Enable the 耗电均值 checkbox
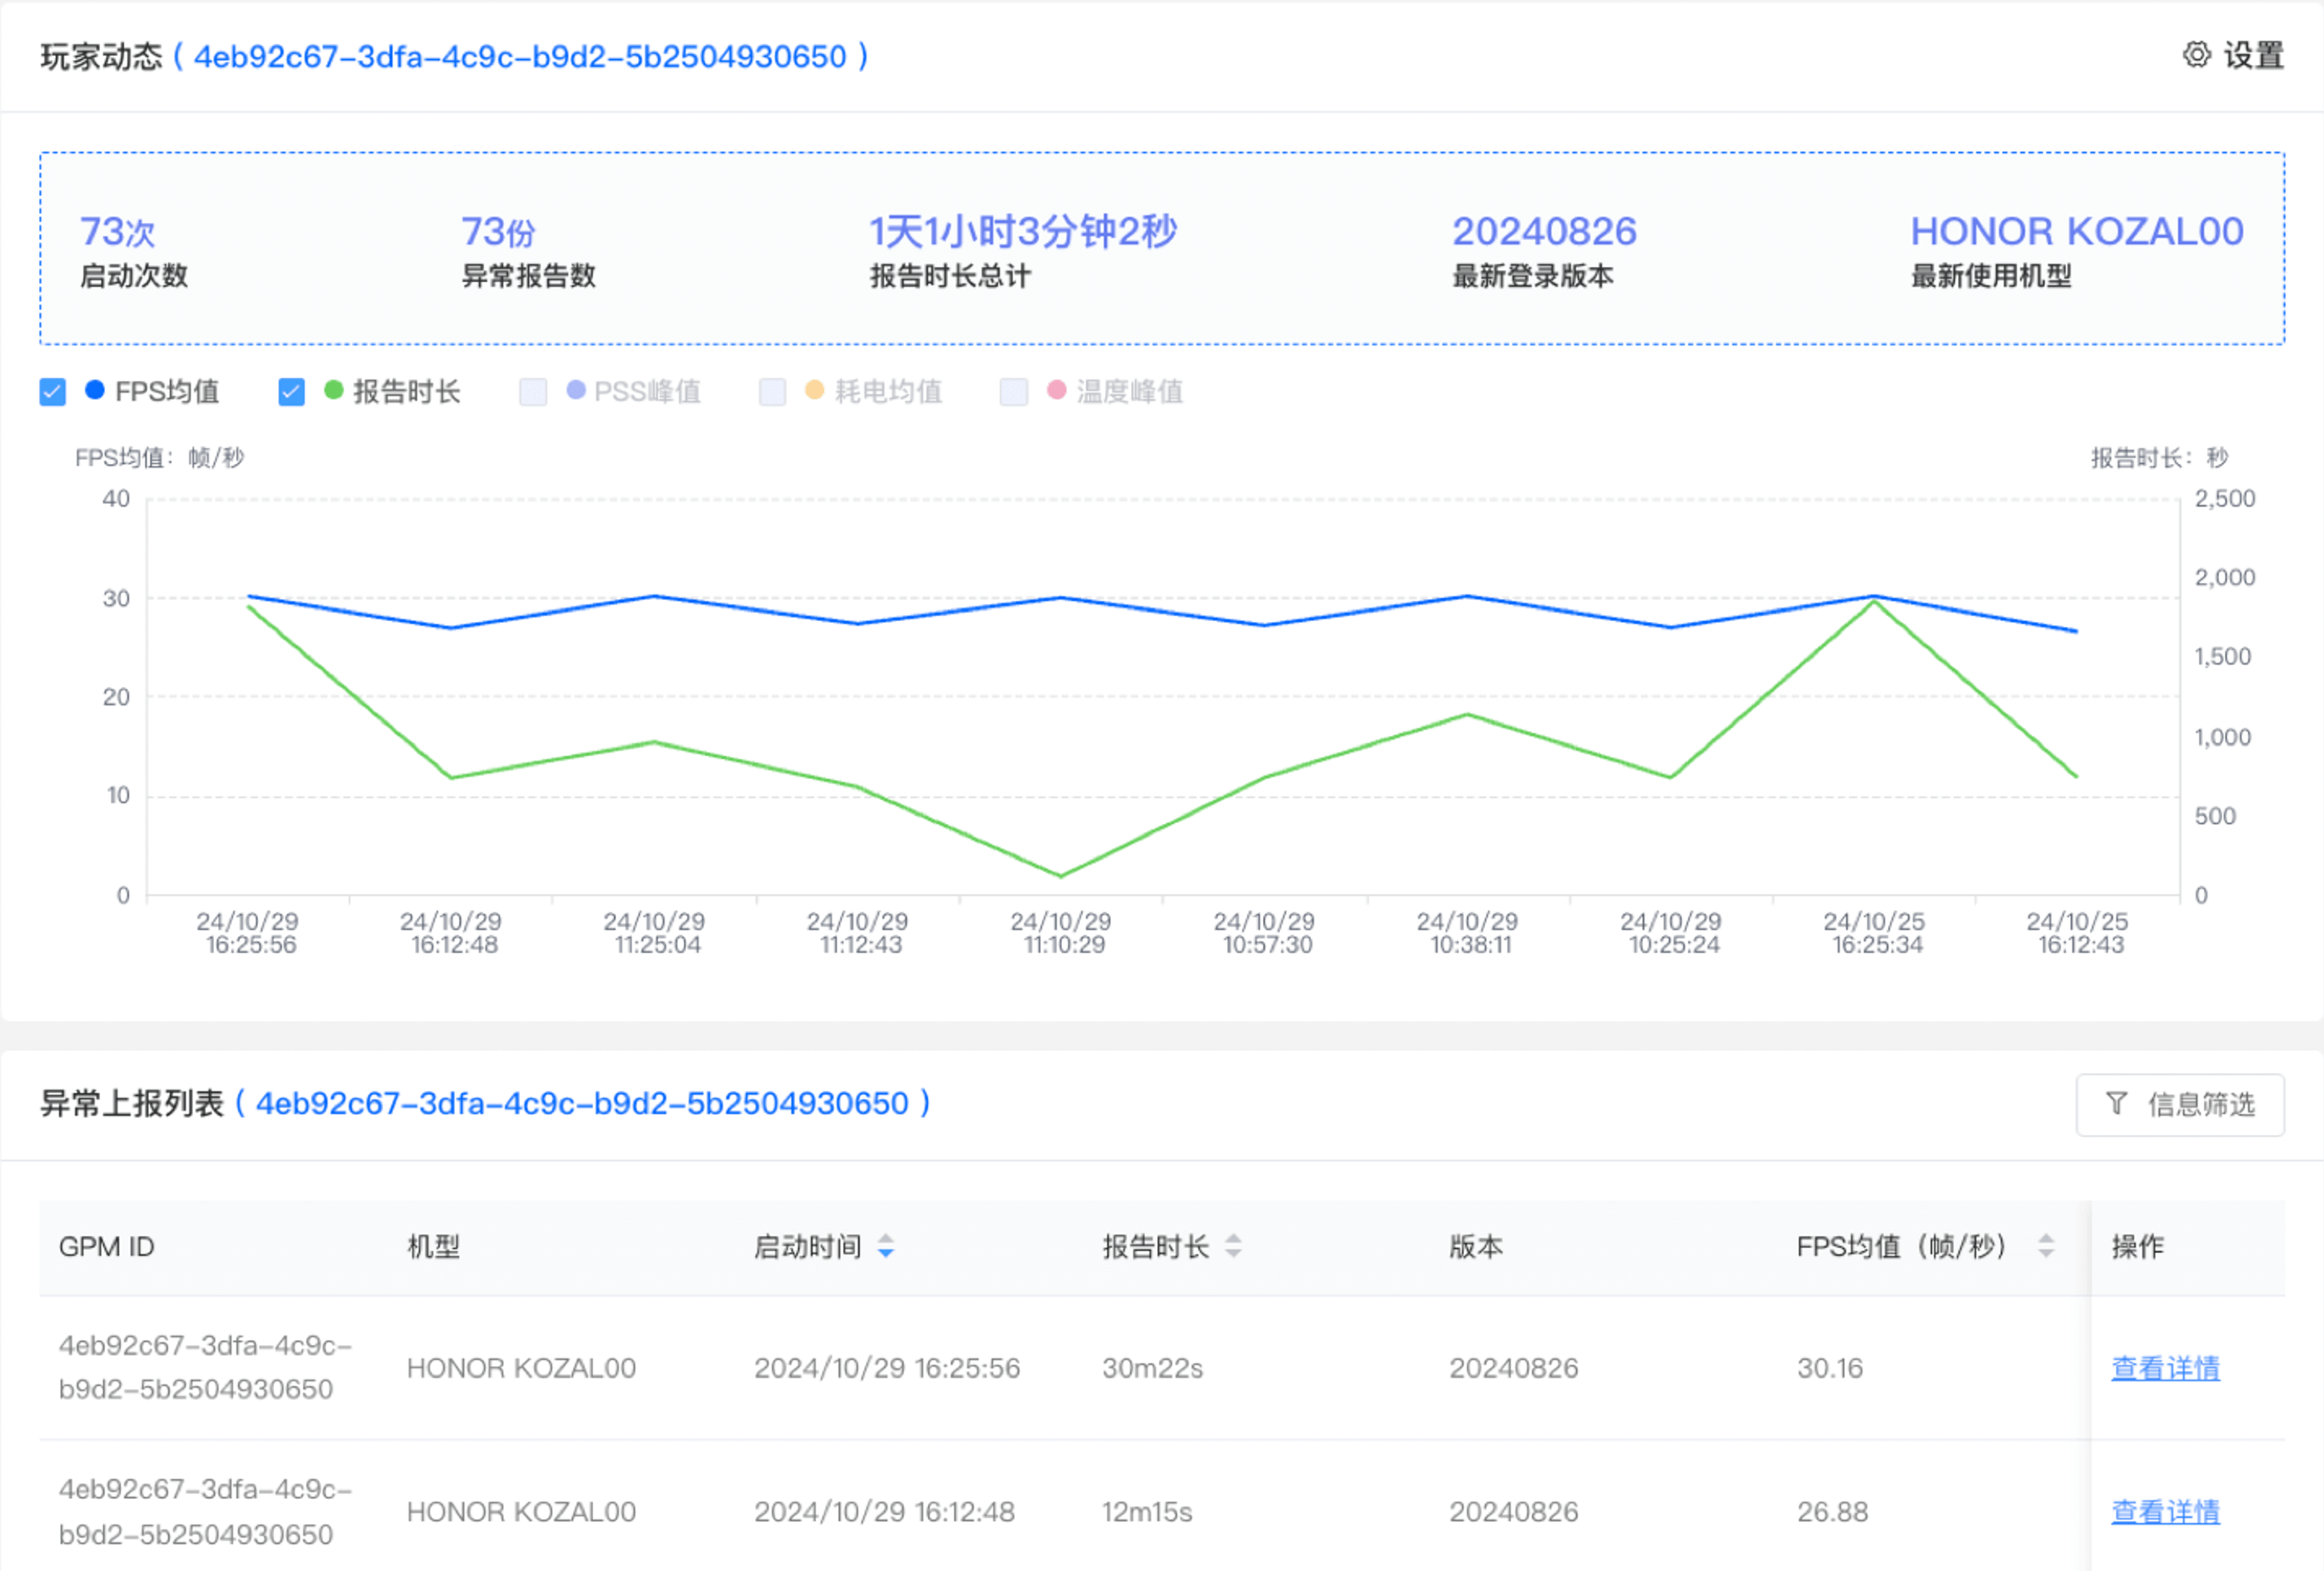 (772, 392)
